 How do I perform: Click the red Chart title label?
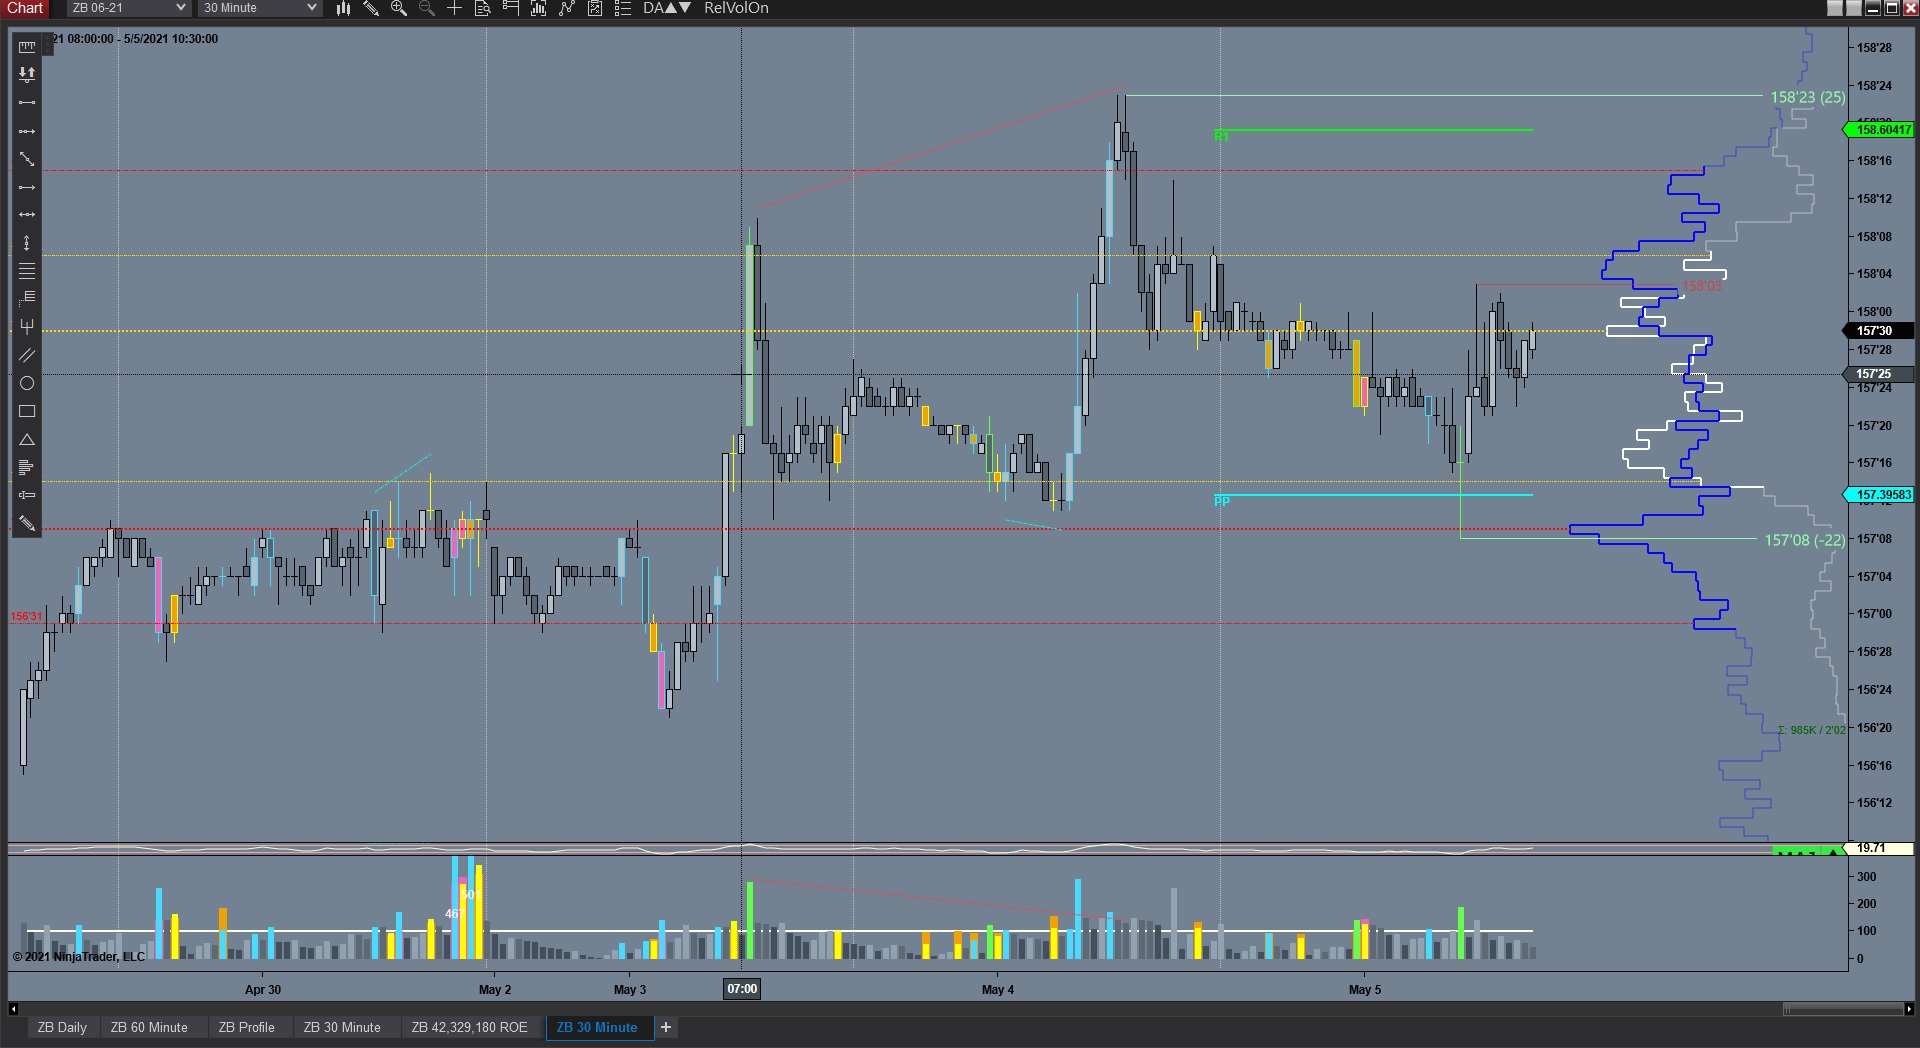25,8
